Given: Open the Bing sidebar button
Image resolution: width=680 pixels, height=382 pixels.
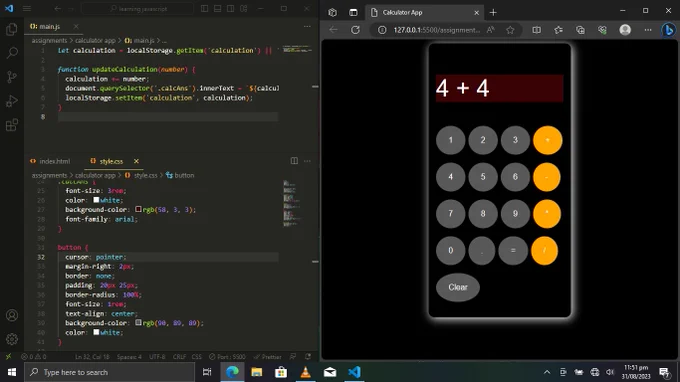Looking at the screenshot, I should point(668,30).
